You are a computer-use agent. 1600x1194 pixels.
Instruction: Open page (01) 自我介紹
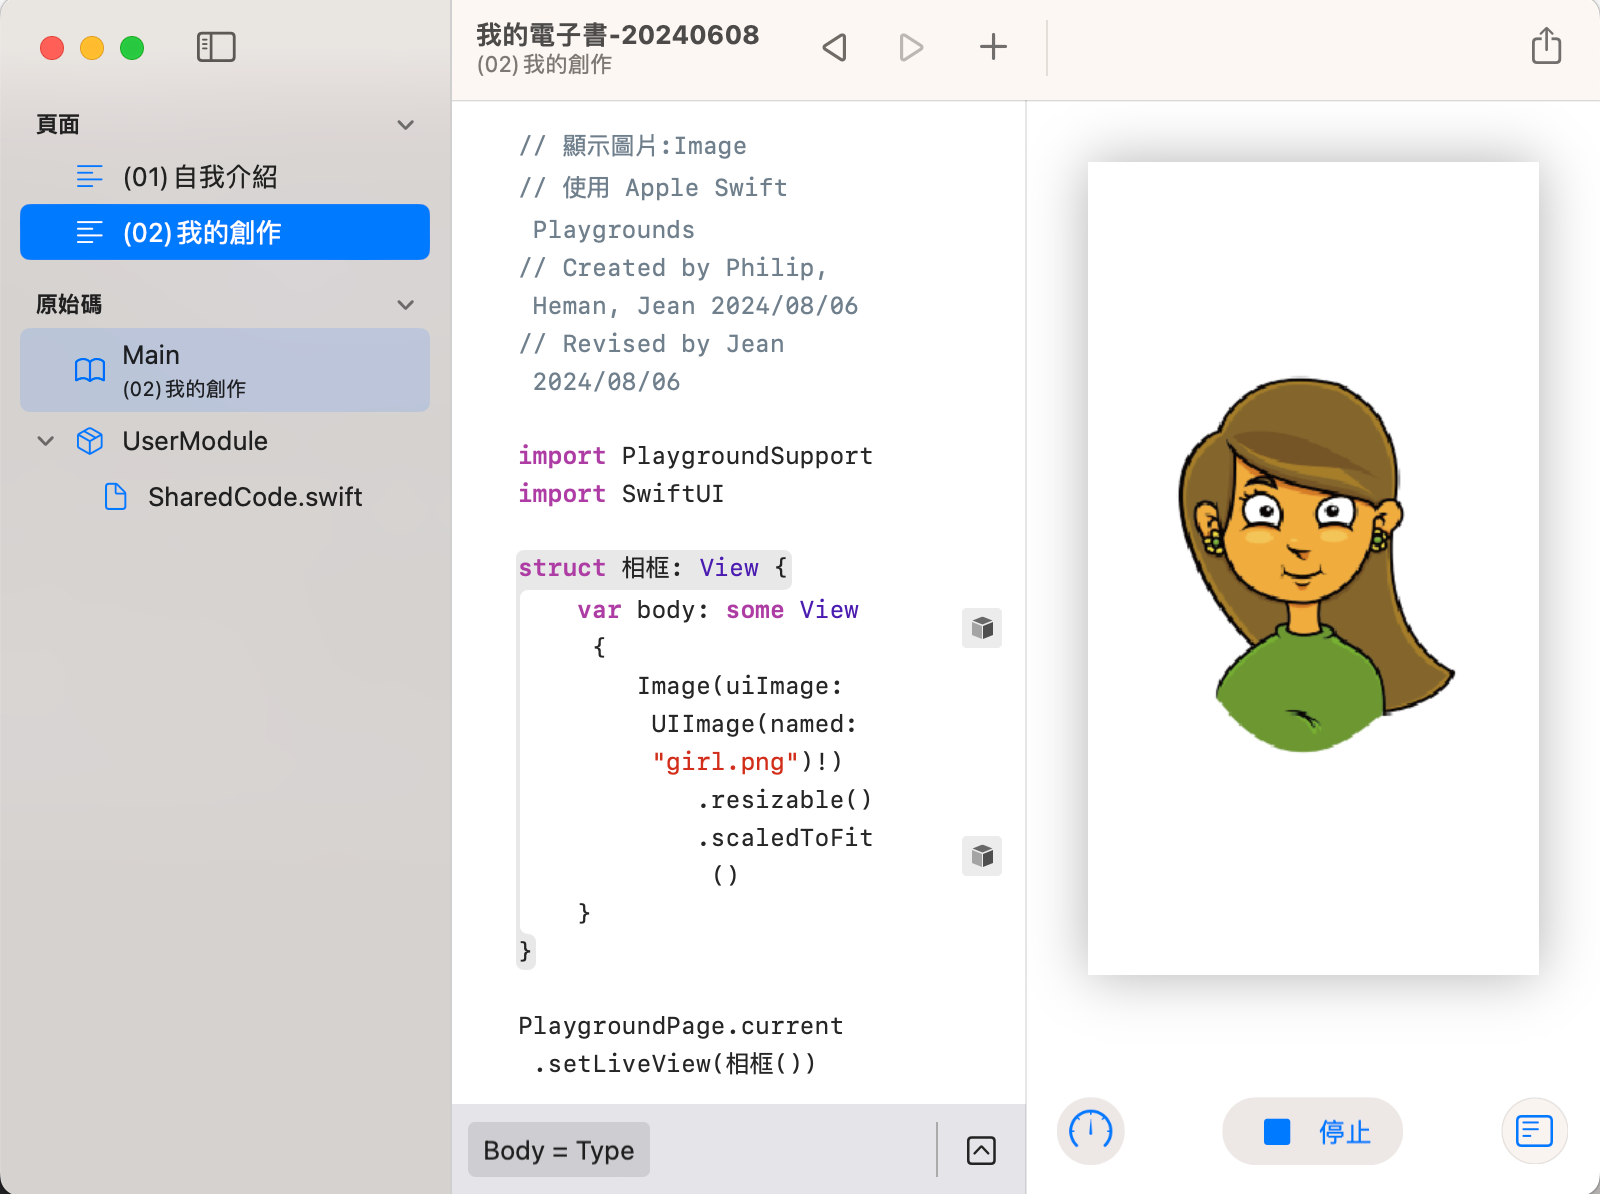tap(200, 177)
